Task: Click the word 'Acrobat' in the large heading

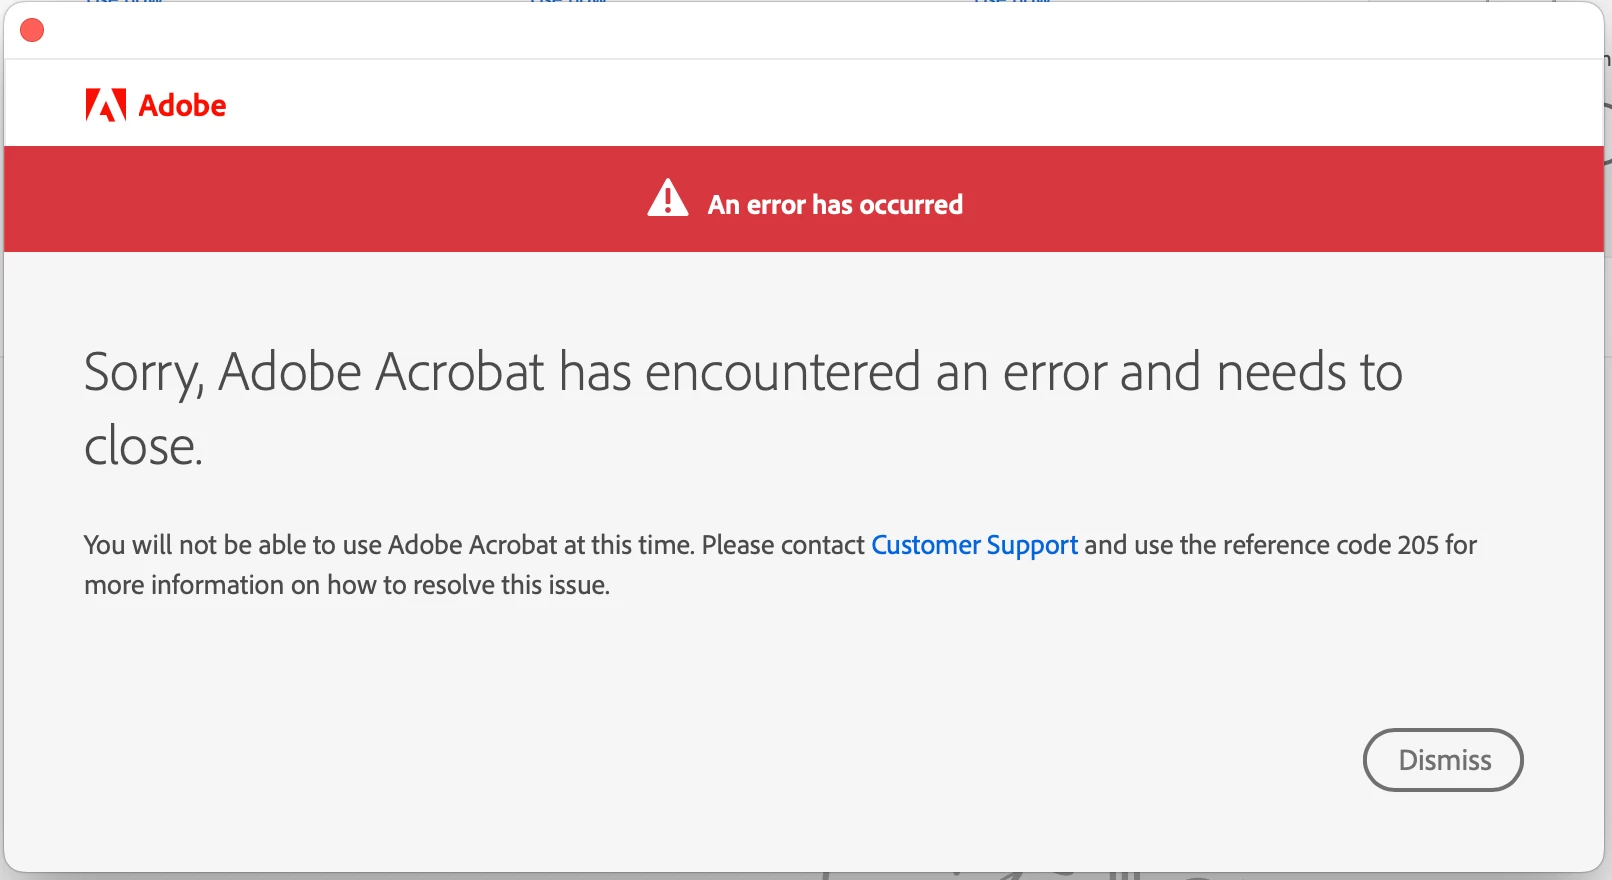Action: (x=460, y=372)
